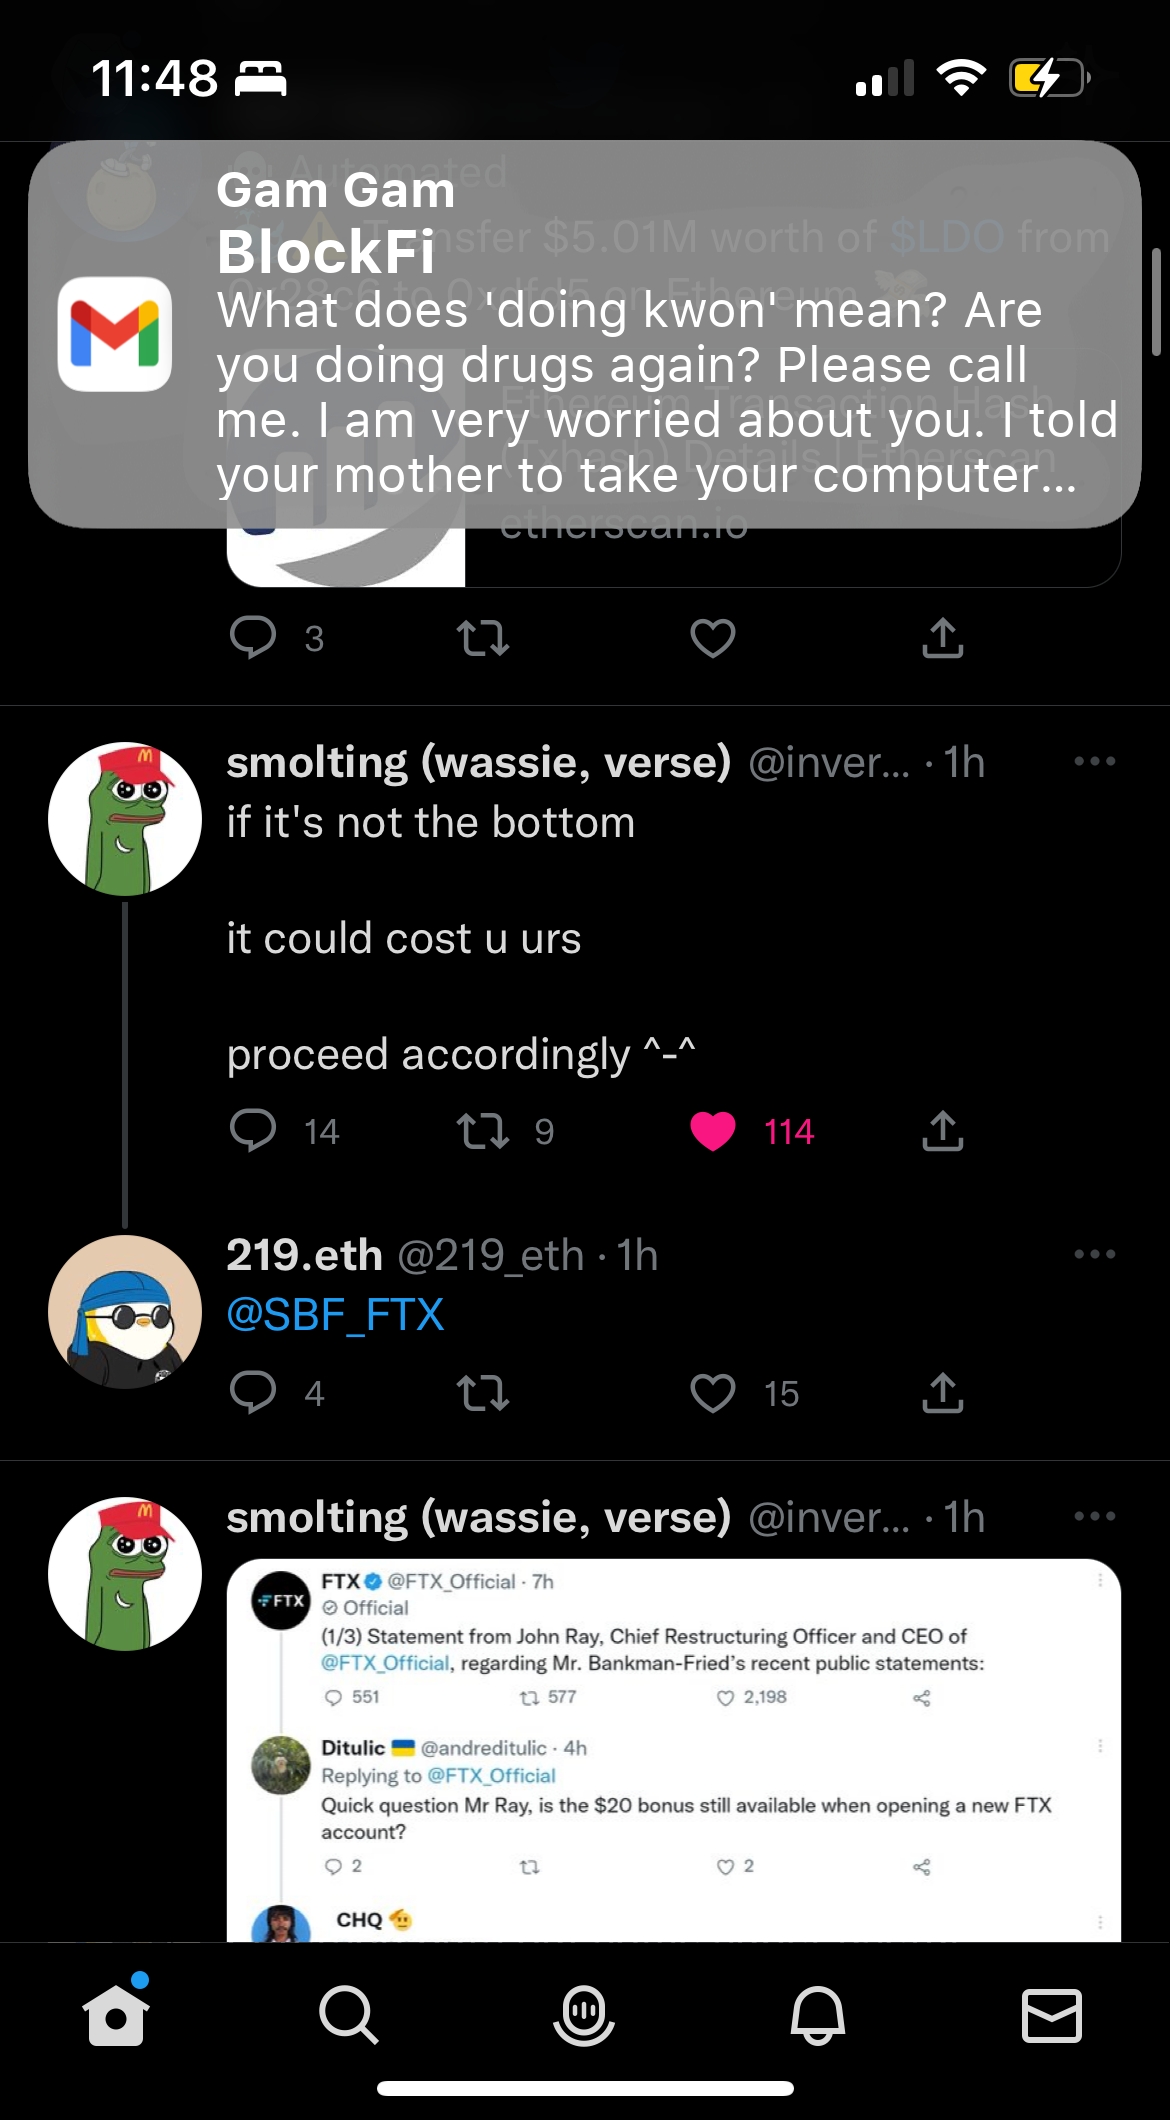Image resolution: width=1170 pixels, height=2120 pixels.
Task: Open the Search tab
Action: point(349,2014)
